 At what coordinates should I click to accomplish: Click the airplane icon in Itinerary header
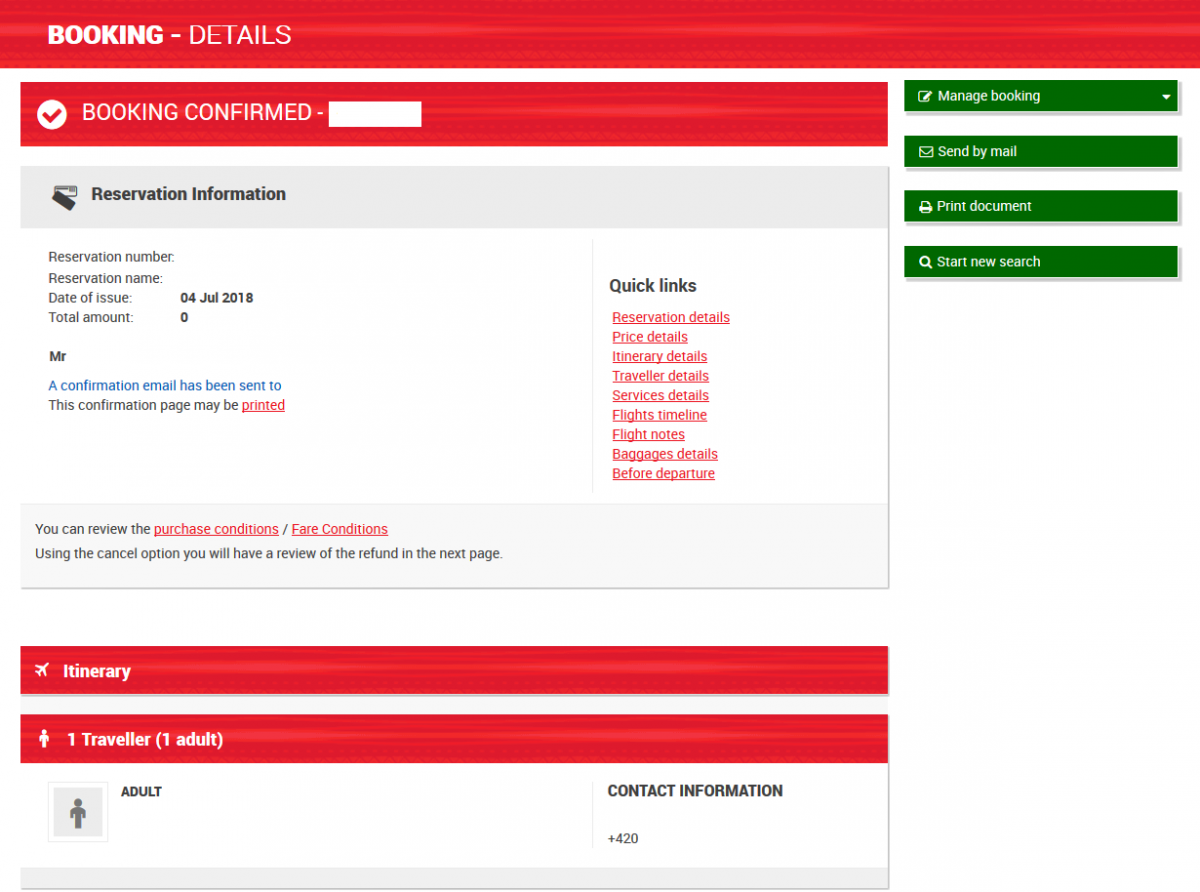[42, 670]
